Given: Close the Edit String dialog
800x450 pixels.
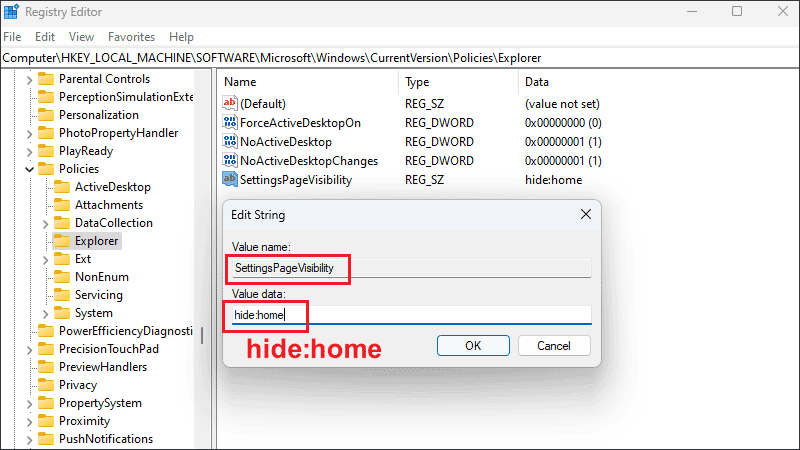Looking at the screenshot, I should pos(586,214).
